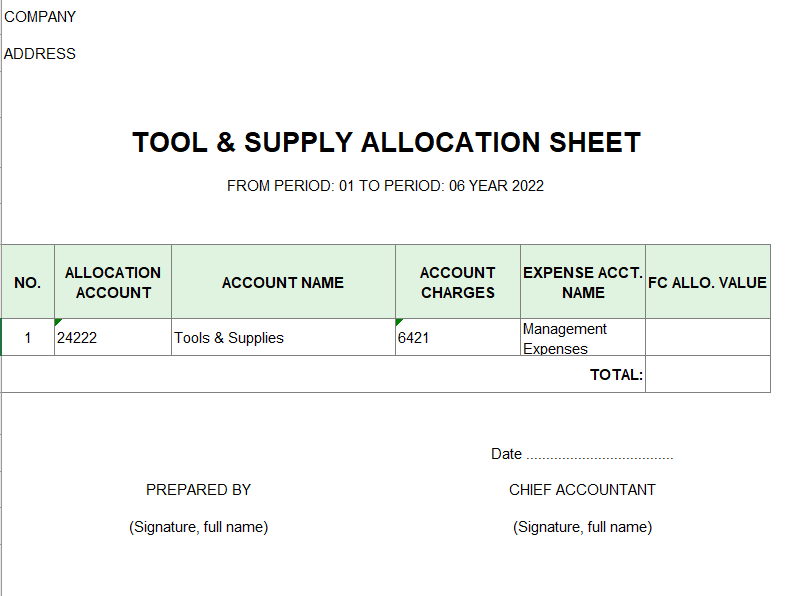792x596 pixels.
Task: Click the empty total value cell
Action: (x=707, y=375)
